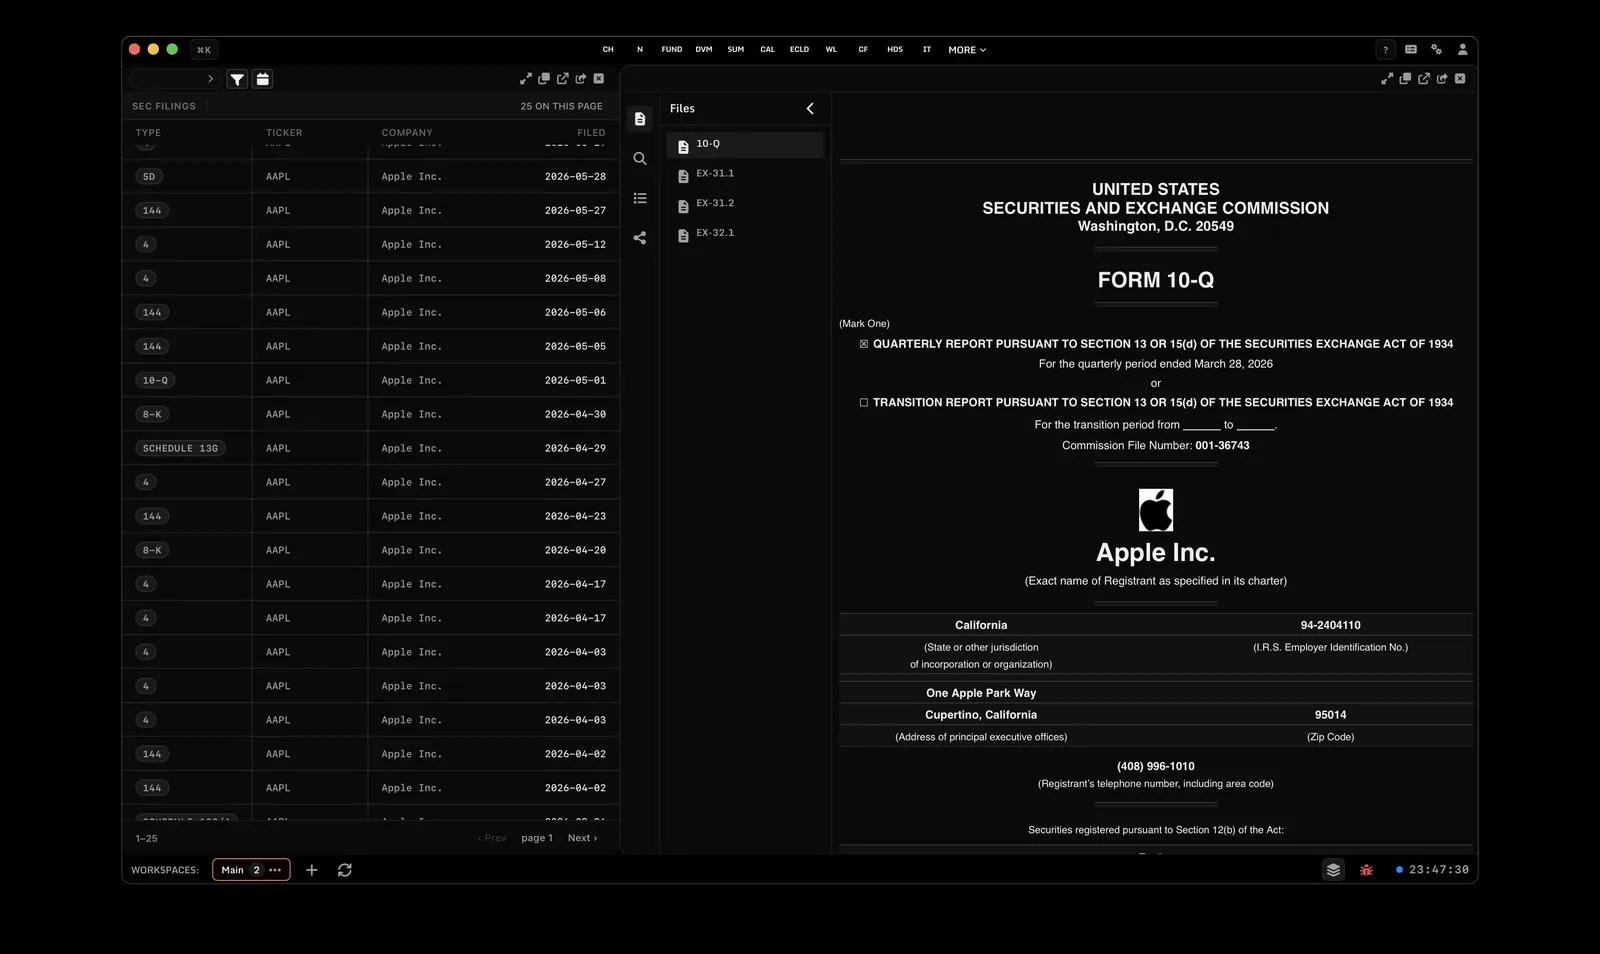Image resolution: width=1600 pixels, height=954 pixels.
Task: Maximize the 10-Q document viewer panel
Action: (x=1387, y=79)
